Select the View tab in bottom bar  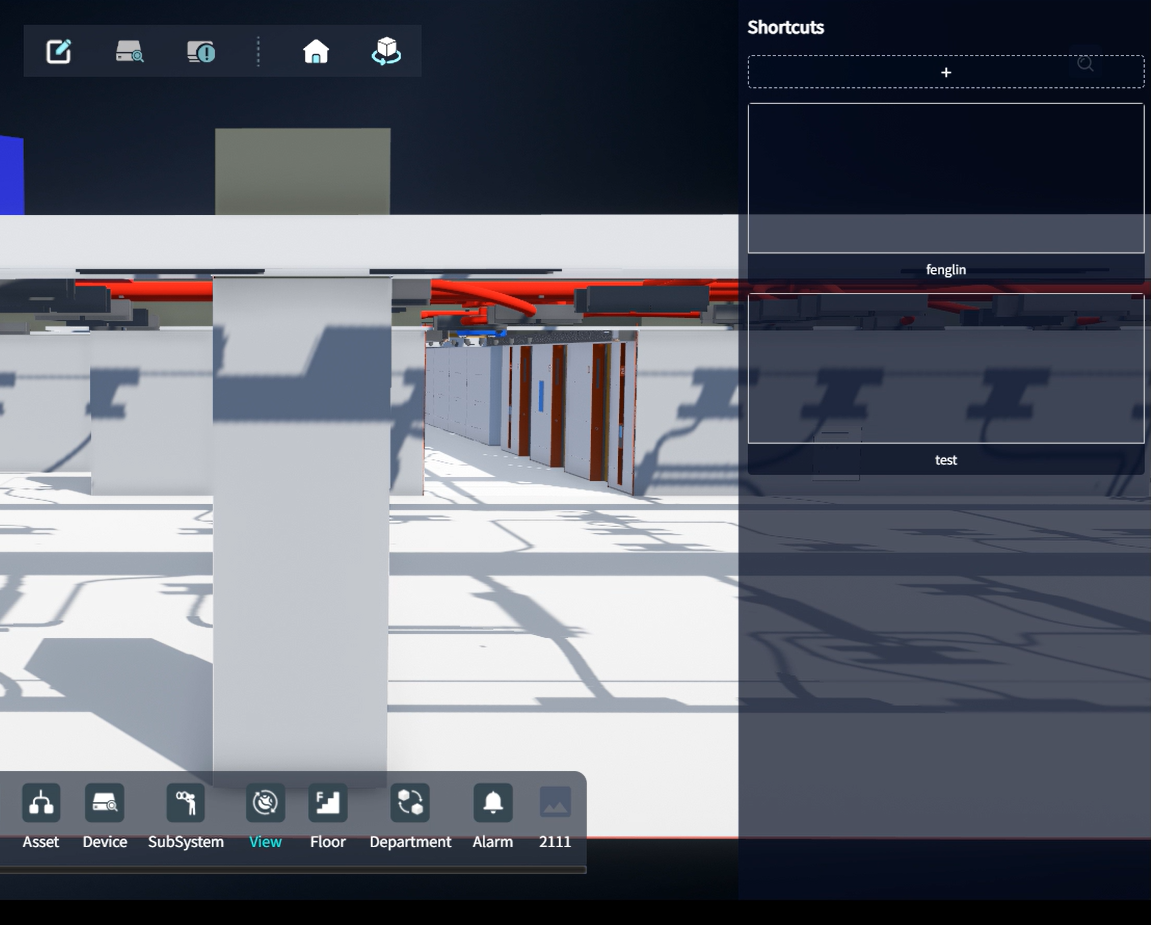tap(265, 803)
